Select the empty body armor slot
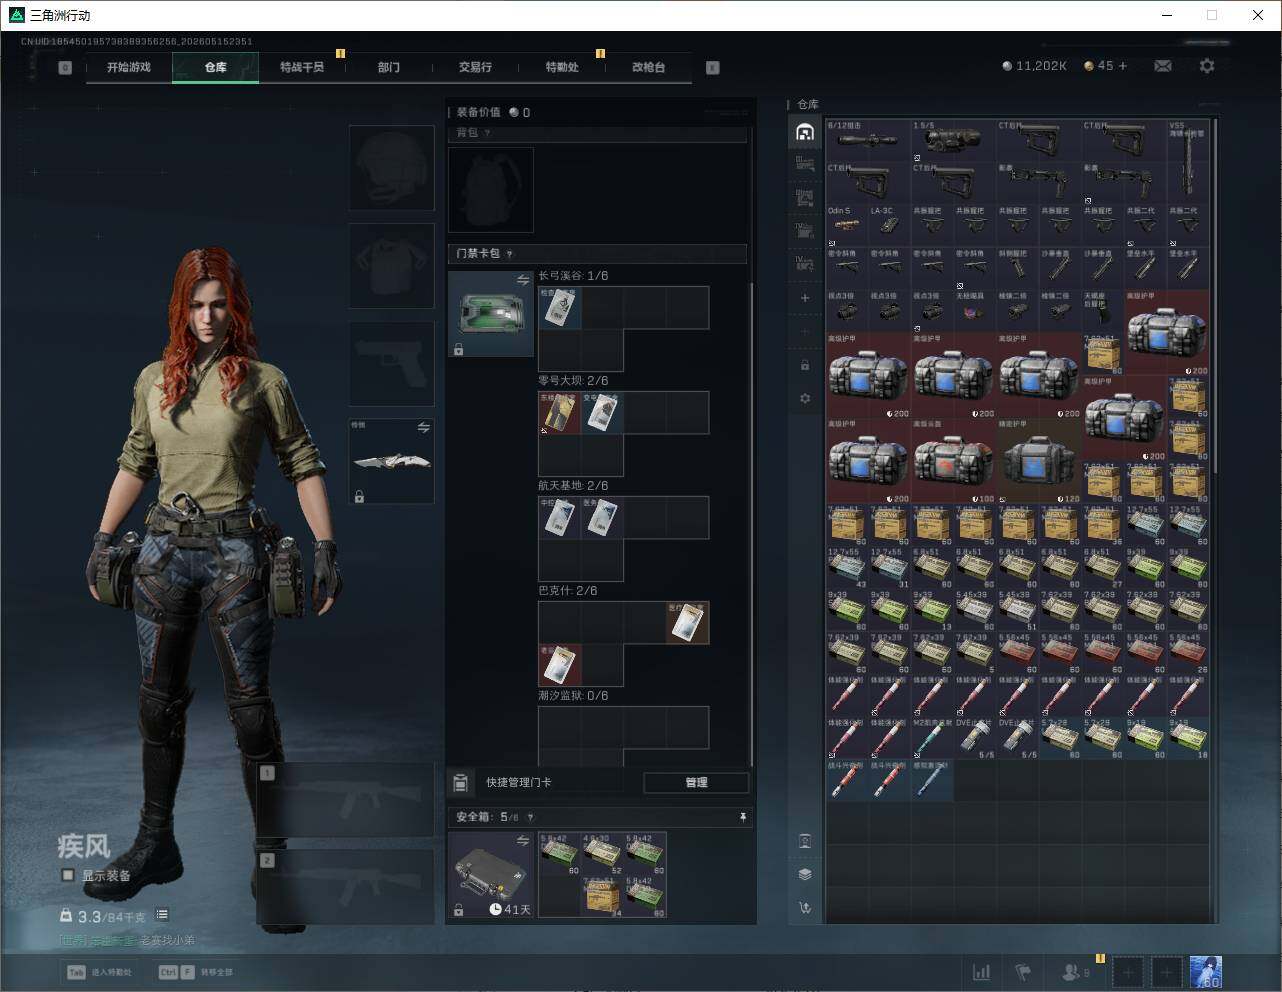This screenshot has height=992, width=1282. (x=392, y=266)
